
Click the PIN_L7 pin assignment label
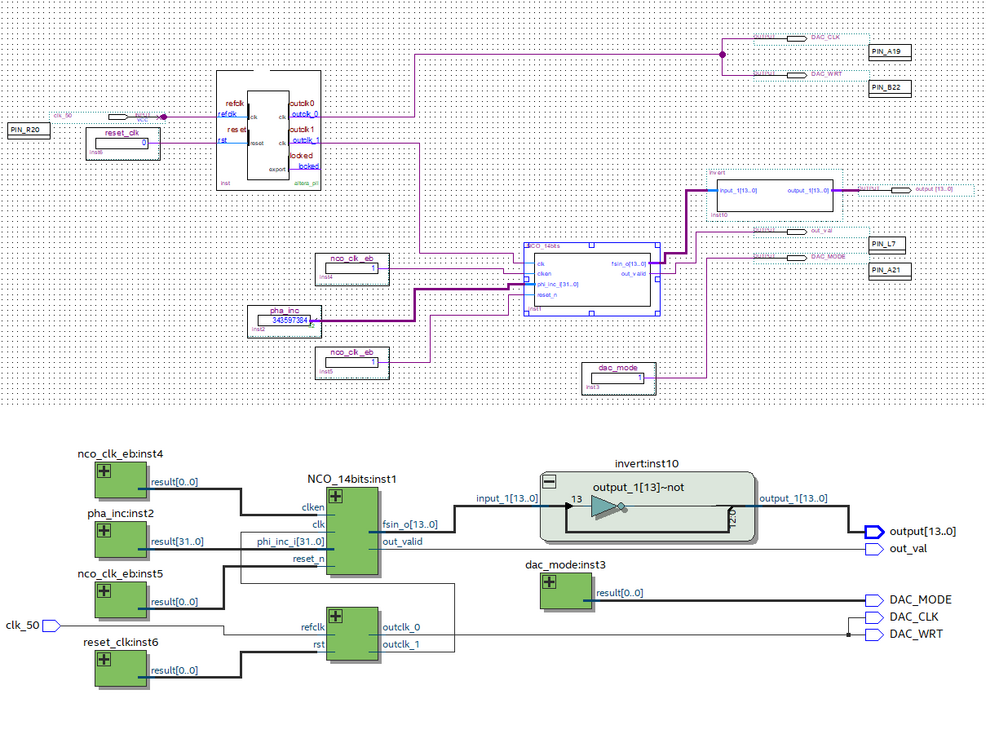pos(887,244)
